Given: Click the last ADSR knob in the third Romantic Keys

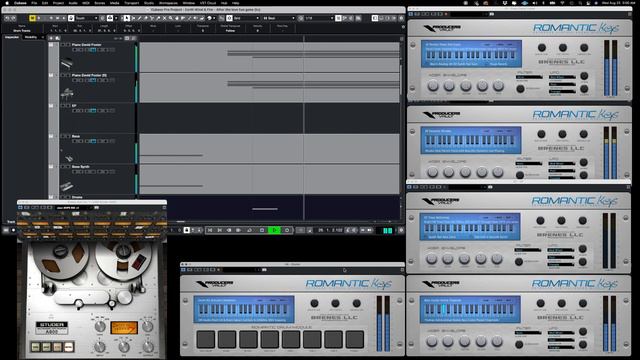Looking at the screenshot, I should (497, 259).
